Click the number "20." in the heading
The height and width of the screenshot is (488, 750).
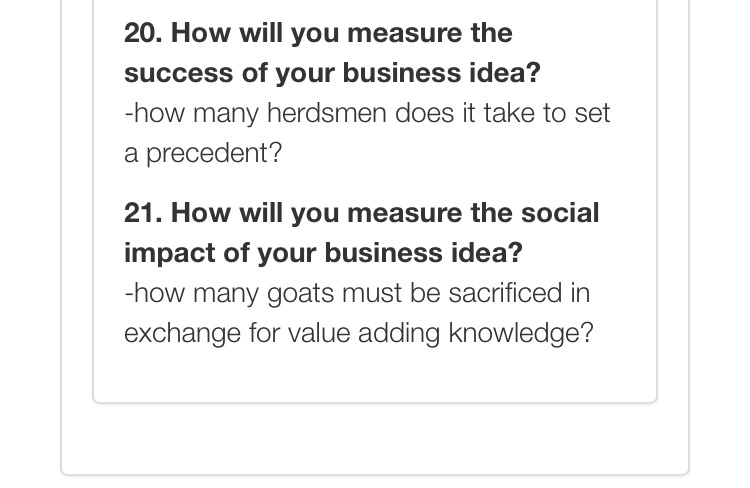click(x=143, y=33)
